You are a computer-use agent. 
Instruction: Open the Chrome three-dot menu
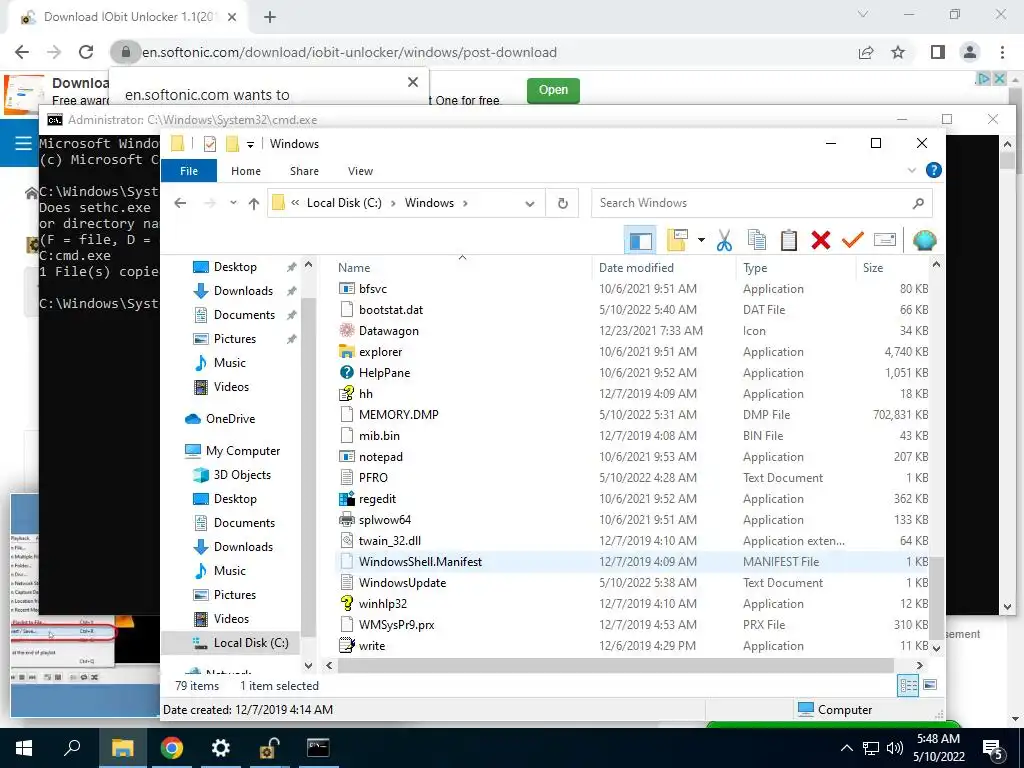click(1002, 52)
